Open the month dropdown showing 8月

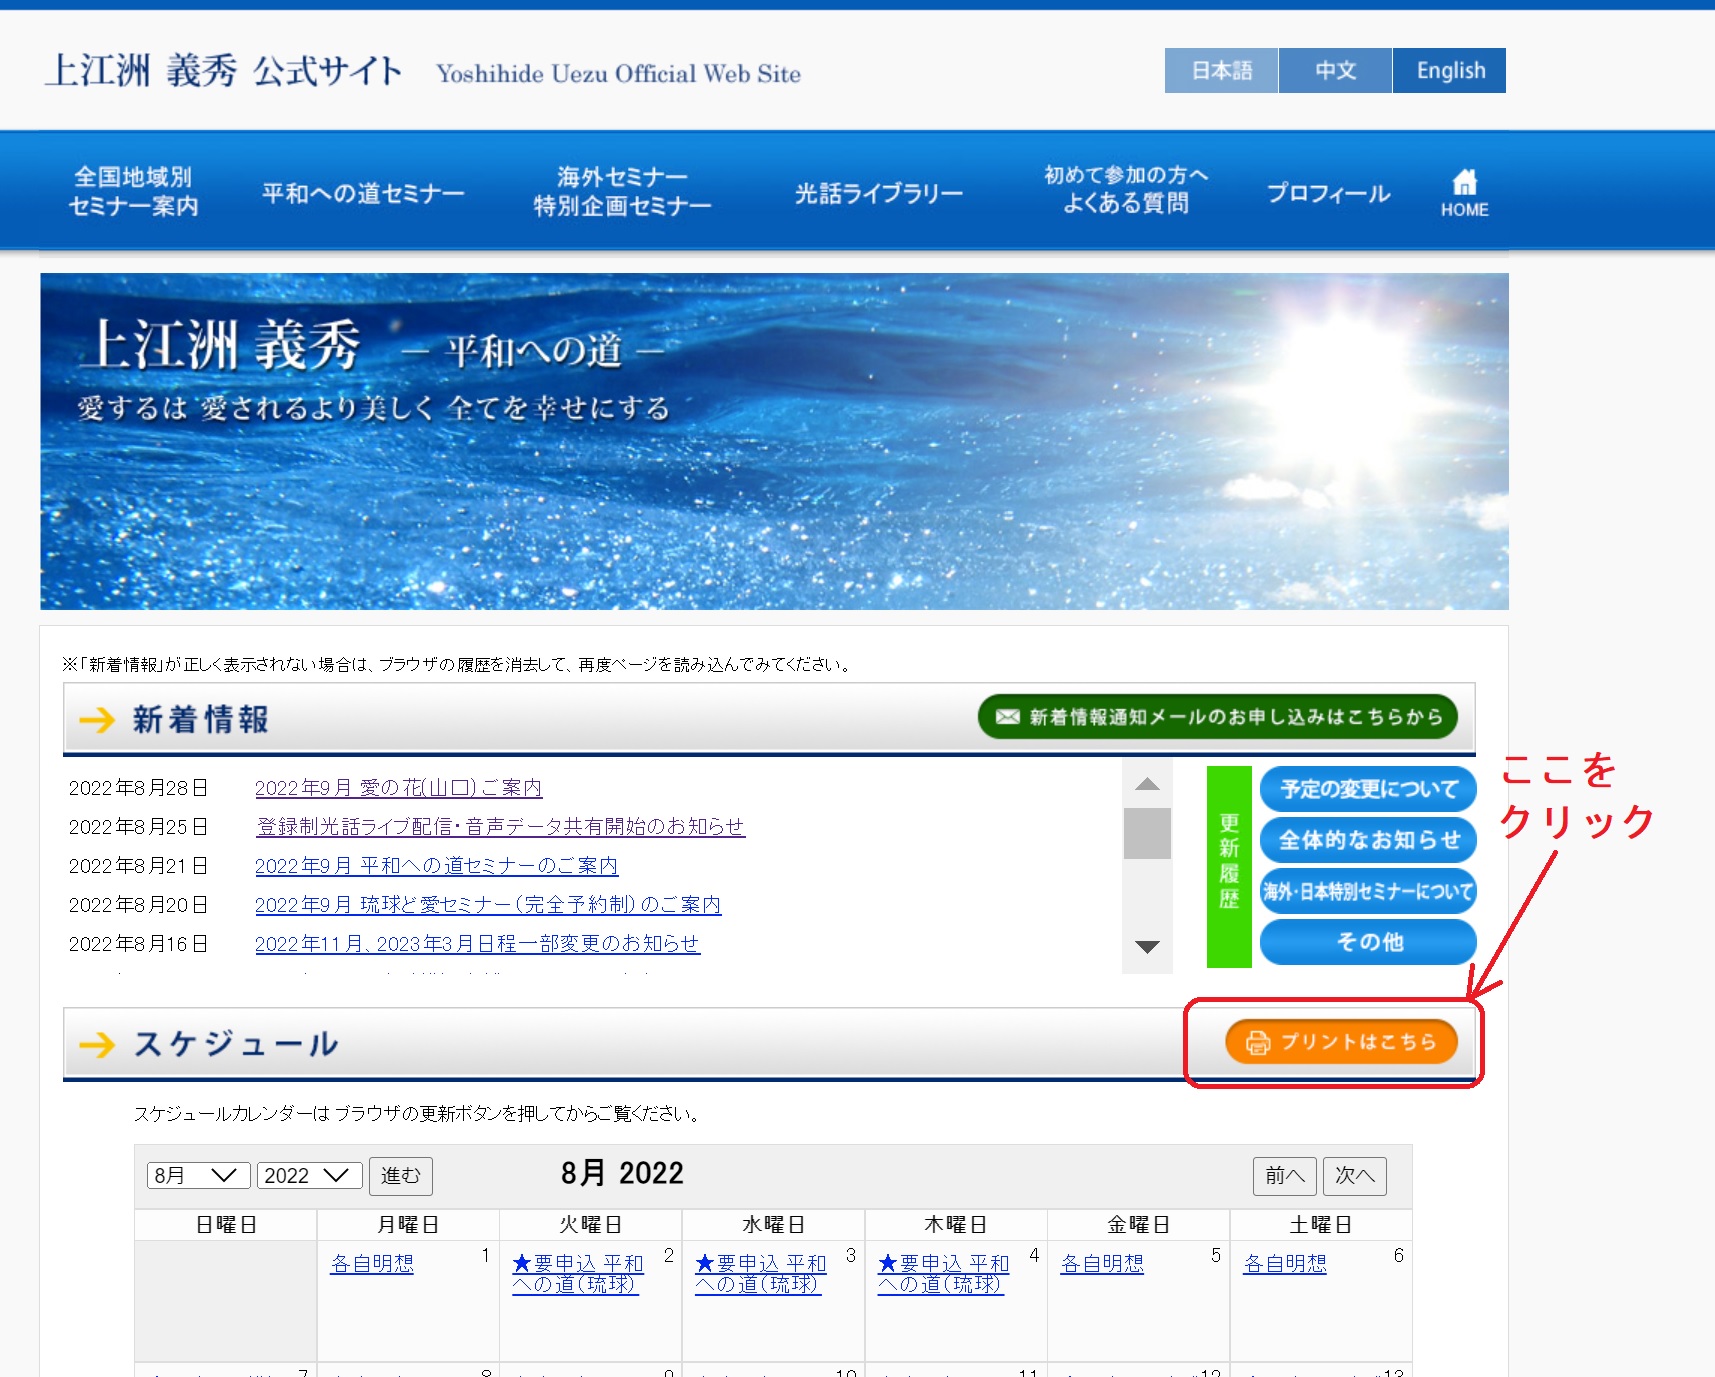pos(197,1175)
